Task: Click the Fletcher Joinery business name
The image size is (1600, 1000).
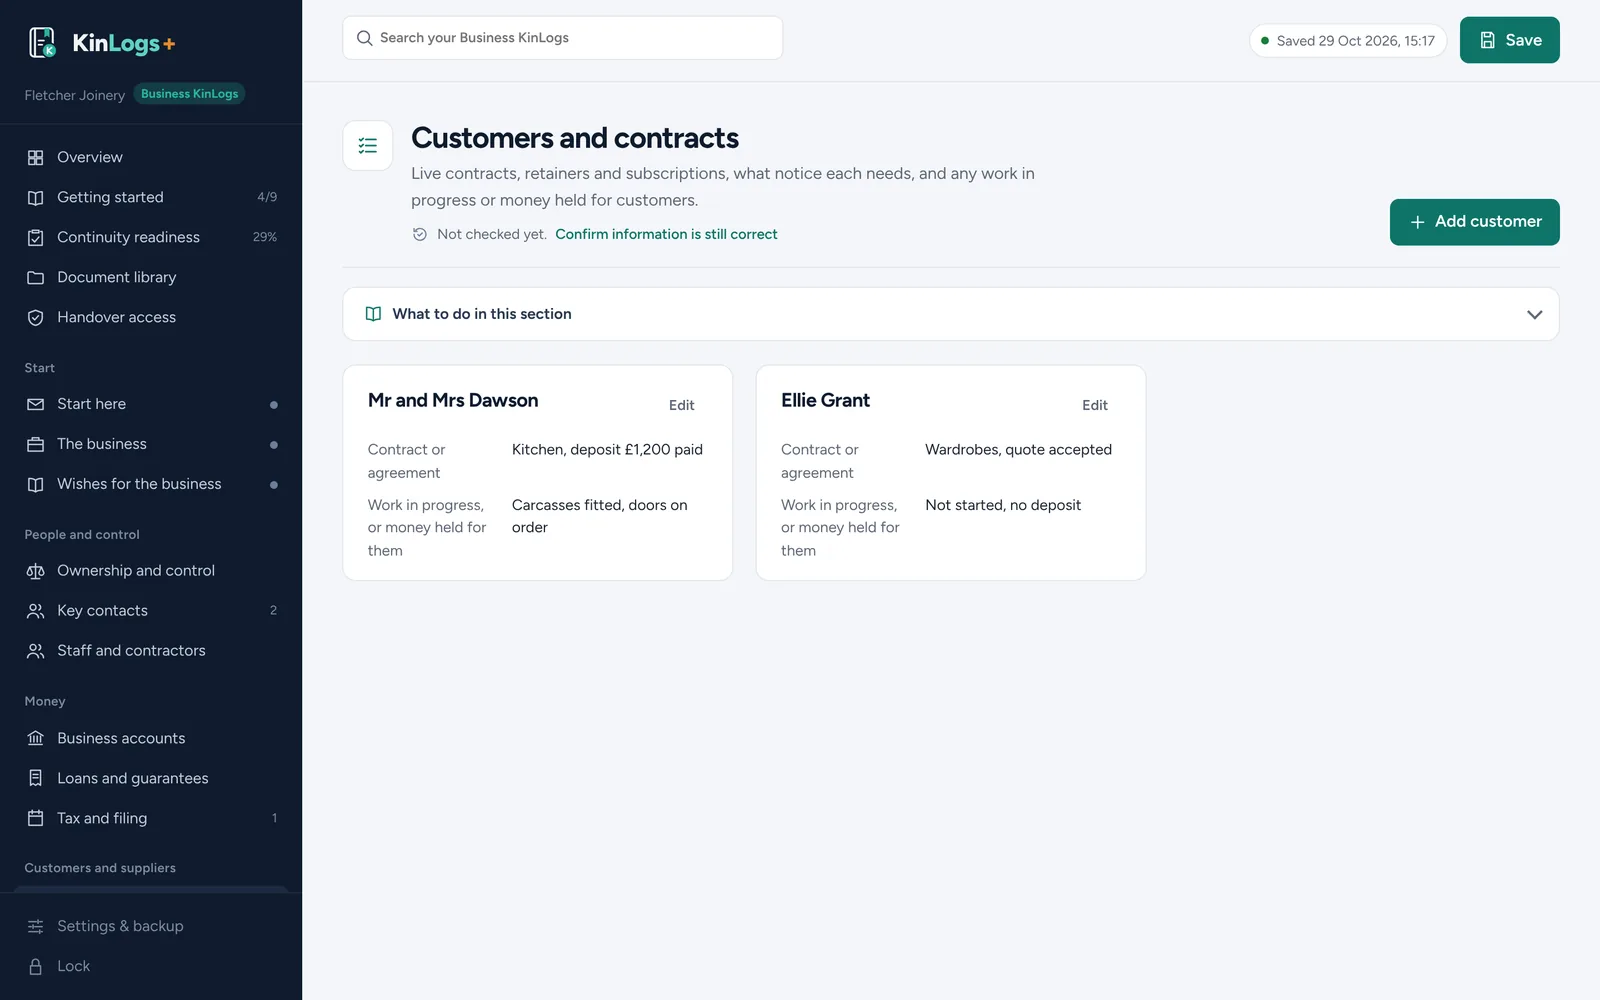Action: click(75, 95)
